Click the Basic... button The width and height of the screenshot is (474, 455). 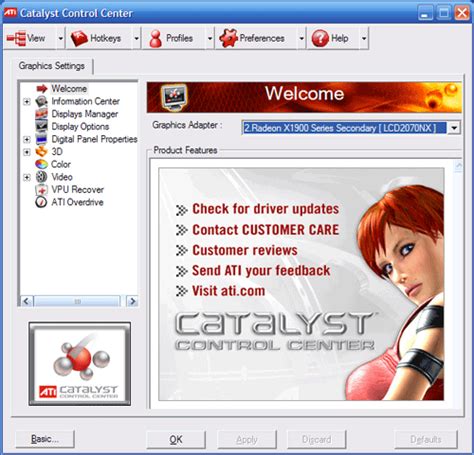(x=45, y=439)
